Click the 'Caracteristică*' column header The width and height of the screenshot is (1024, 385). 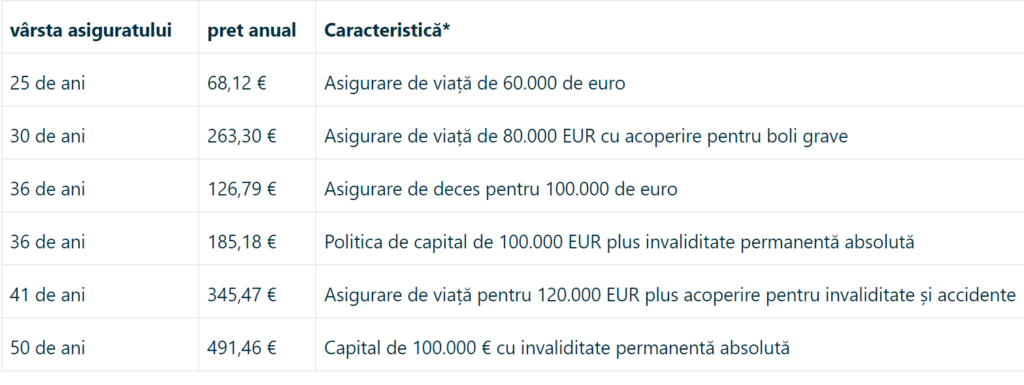tap(387, 31)
